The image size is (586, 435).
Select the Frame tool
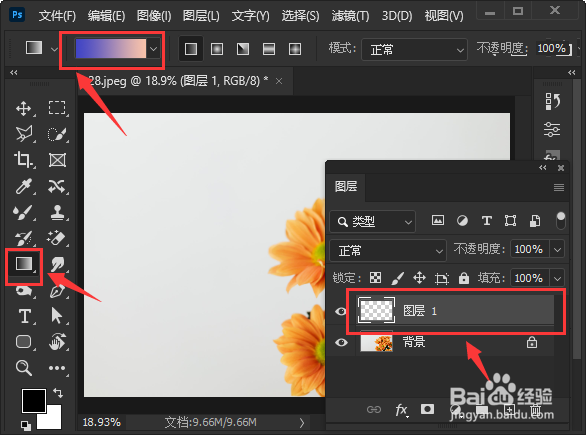click(x=57, y=160)
